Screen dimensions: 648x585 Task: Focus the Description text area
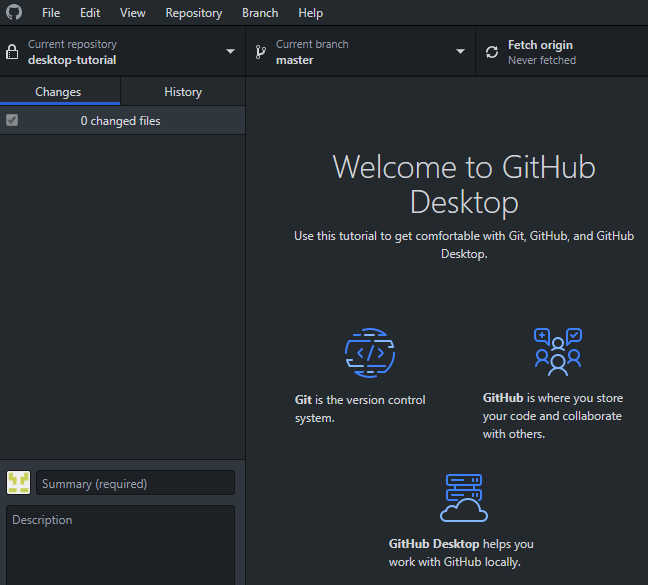(x=121, y=545)
